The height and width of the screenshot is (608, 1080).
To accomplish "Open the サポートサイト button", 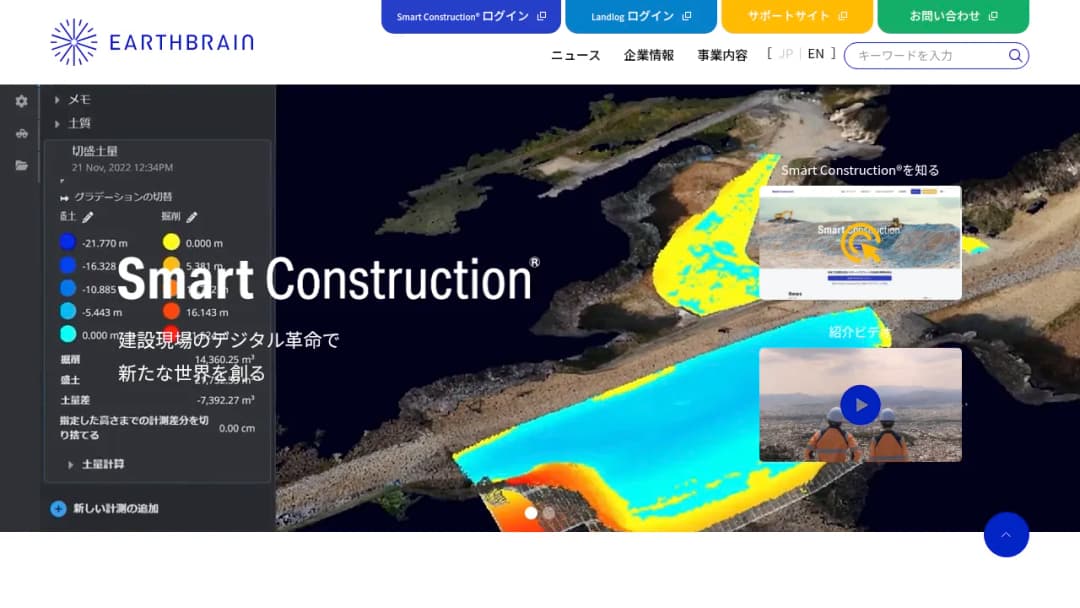I will pyautogui.click(x=797, y=16).
